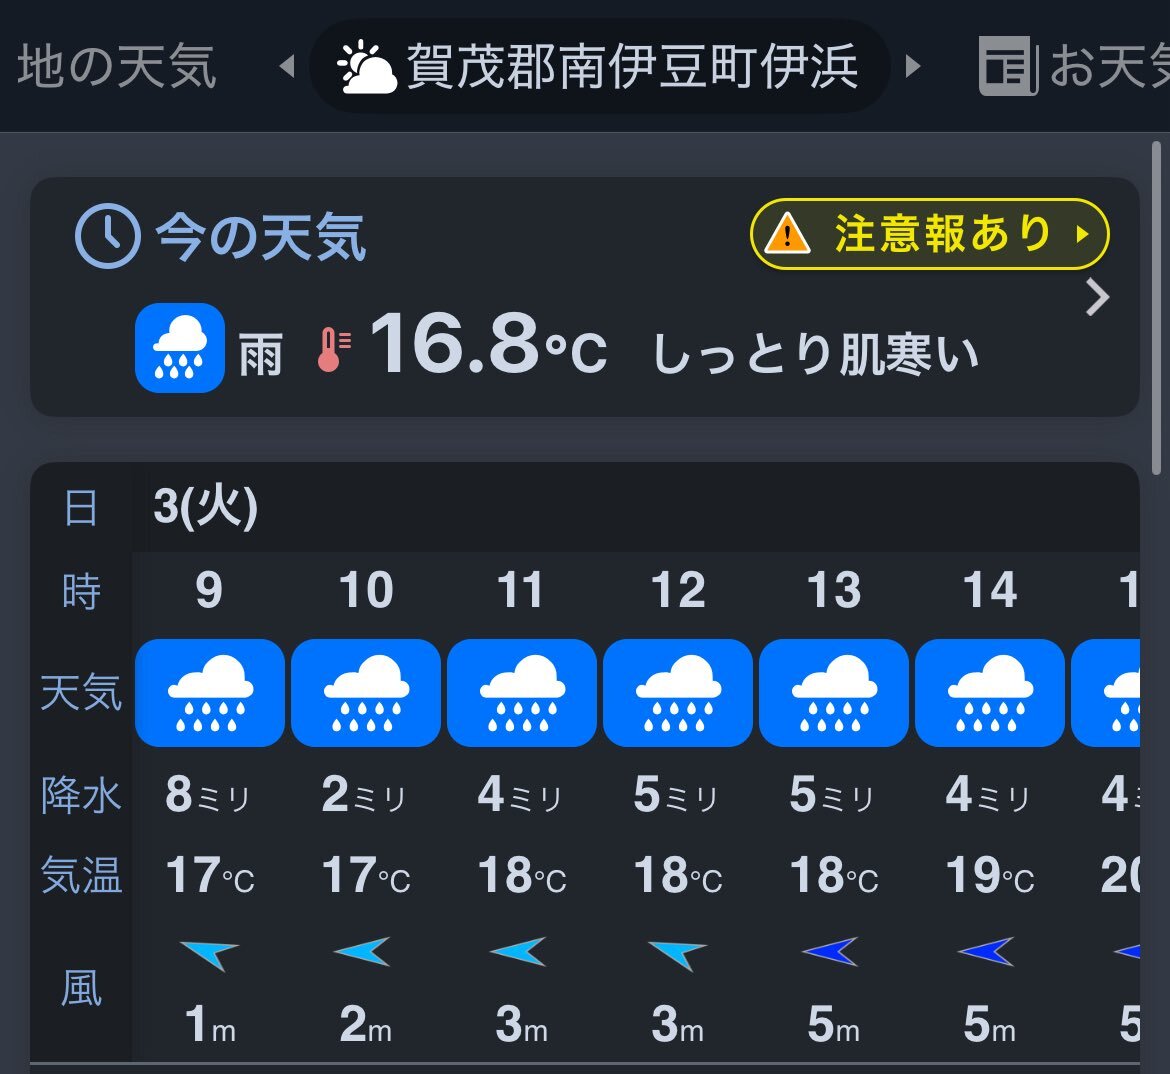Select the 11 o'clock hour column header

coord(521,590)
